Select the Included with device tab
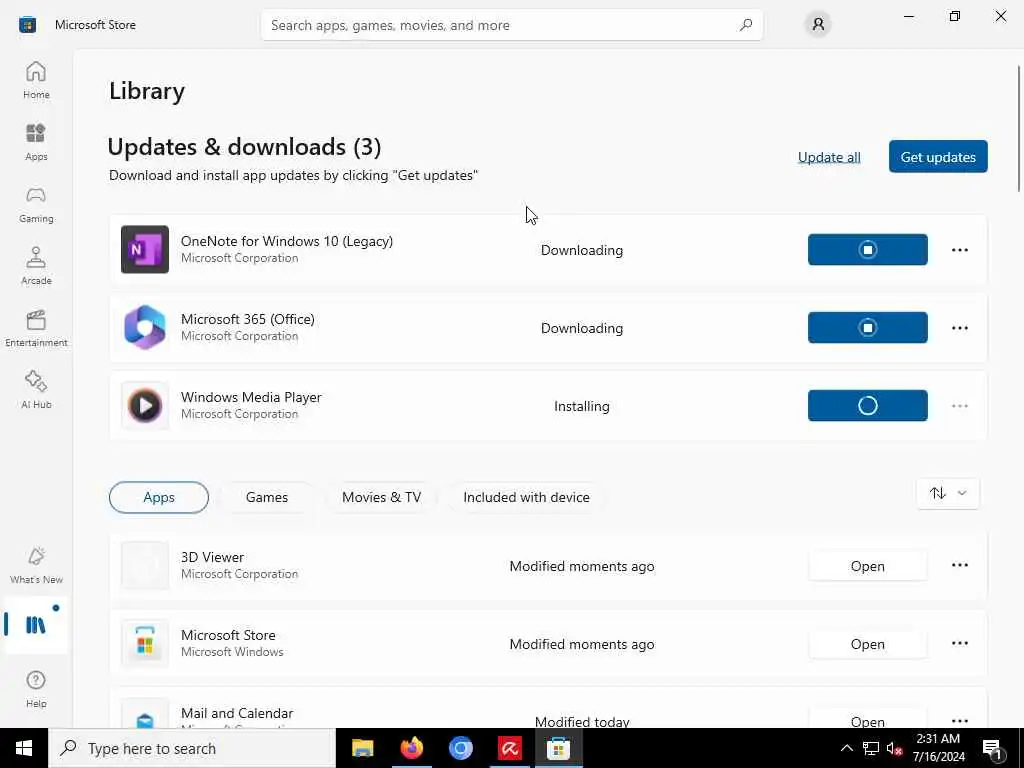Image resolution: width=1024 pixels, height=768 pixels. (x=526, y=497)
